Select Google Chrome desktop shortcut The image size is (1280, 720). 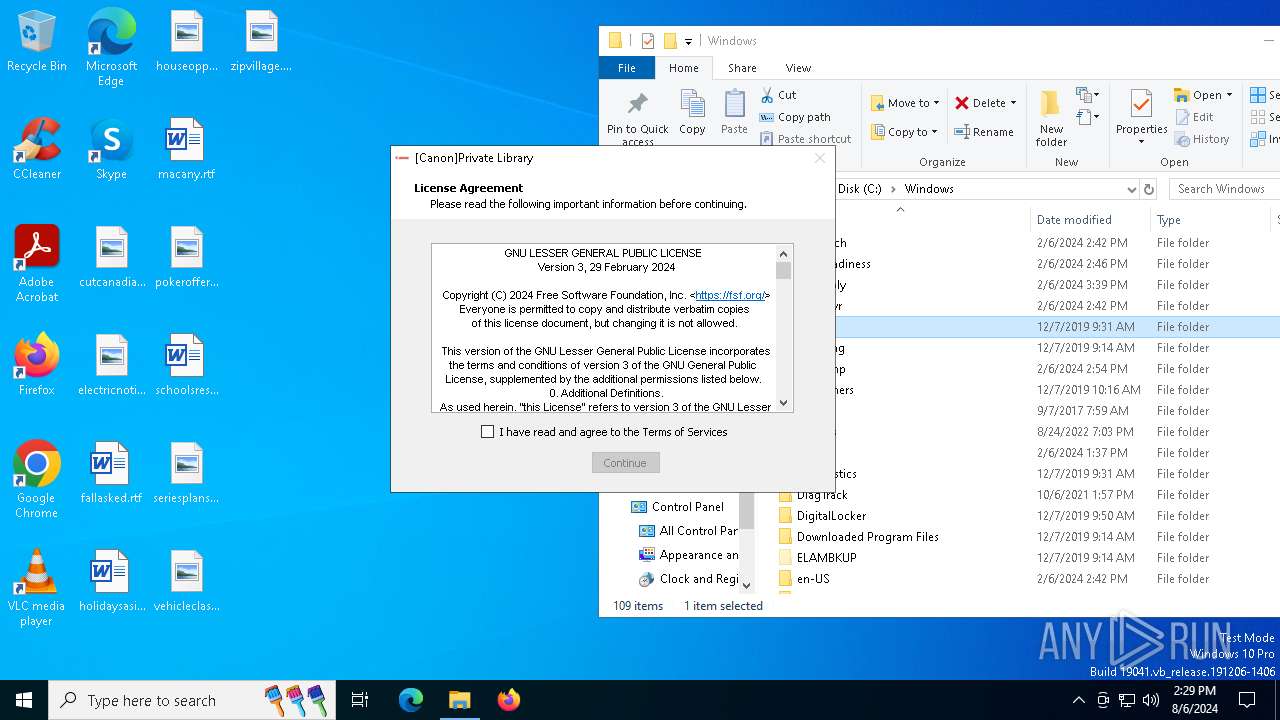[x=37, y=480]
